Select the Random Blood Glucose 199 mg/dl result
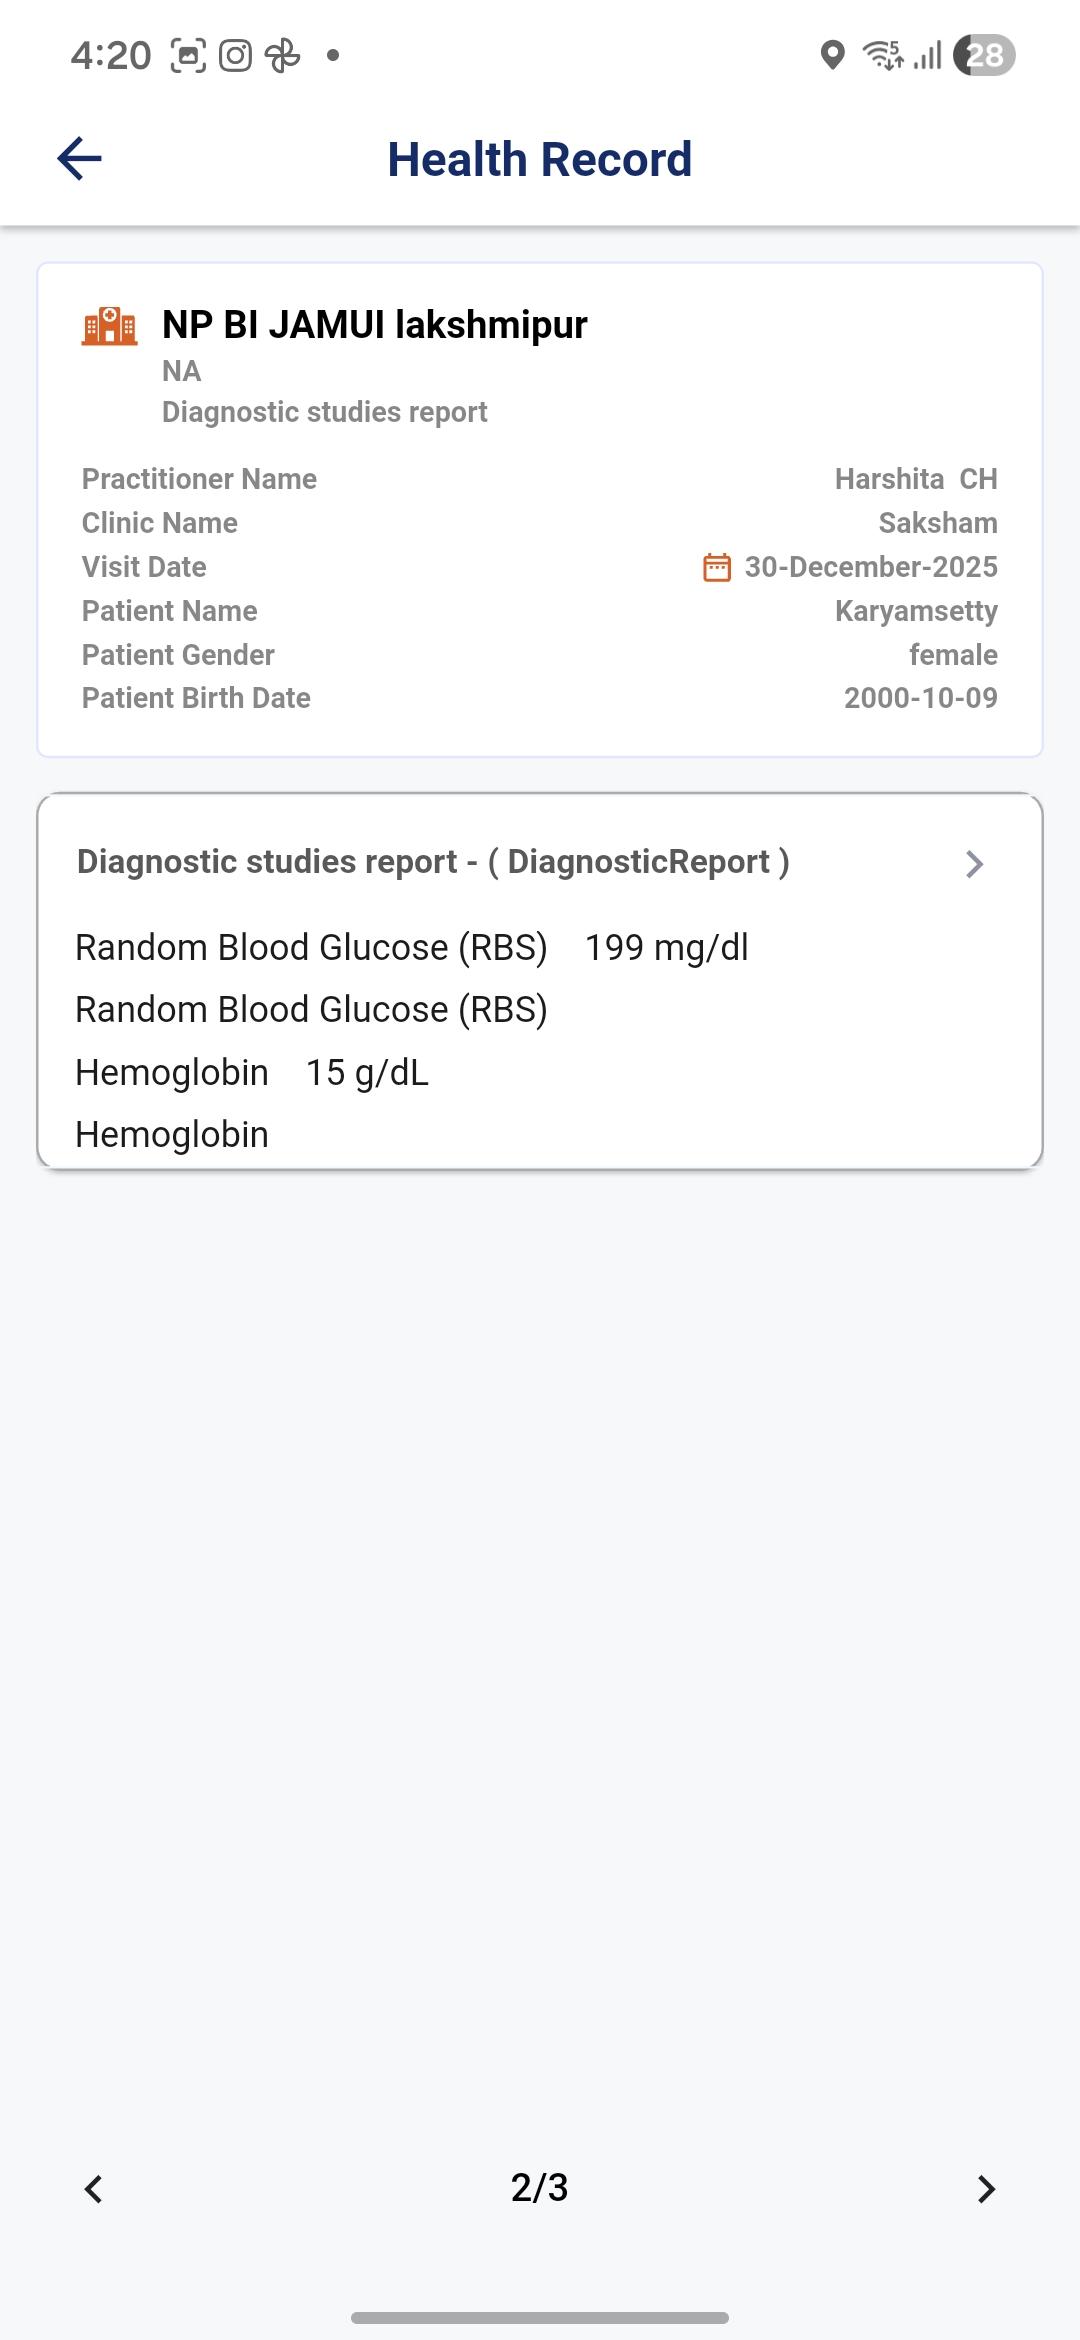Image resolution: width=1080 pixels, height=2340 pixels. (411, 948)
